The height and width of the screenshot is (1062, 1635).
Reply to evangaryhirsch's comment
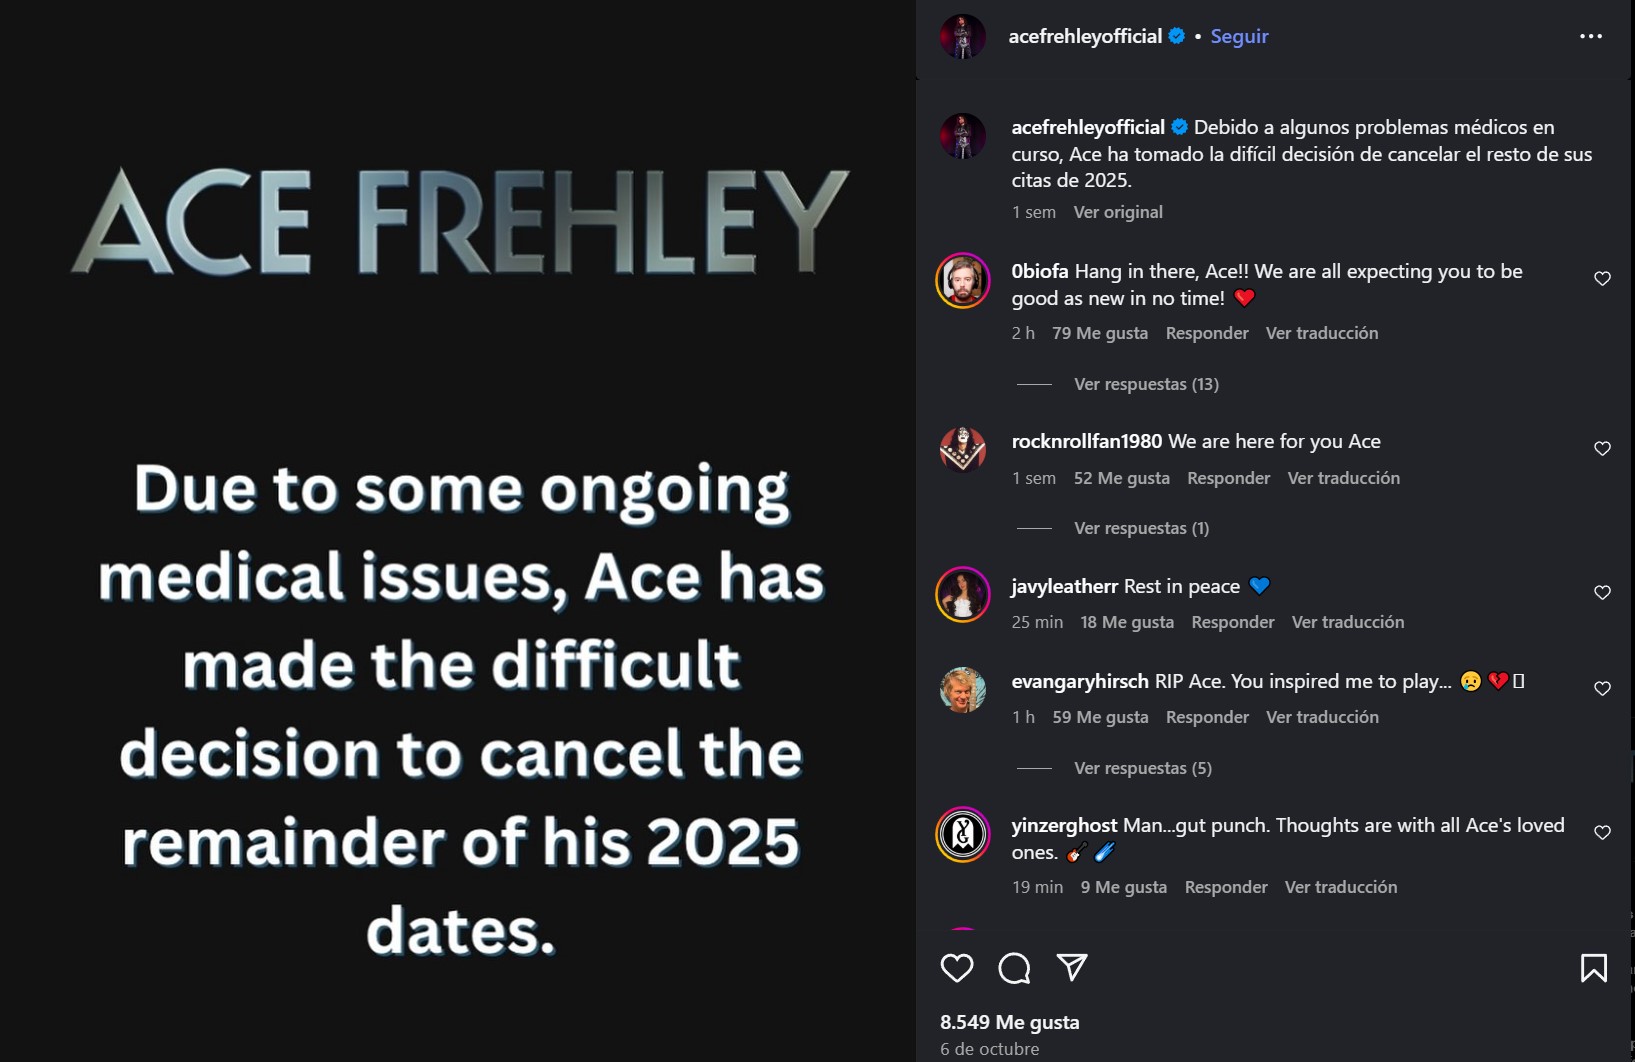tap(1207, 717)
